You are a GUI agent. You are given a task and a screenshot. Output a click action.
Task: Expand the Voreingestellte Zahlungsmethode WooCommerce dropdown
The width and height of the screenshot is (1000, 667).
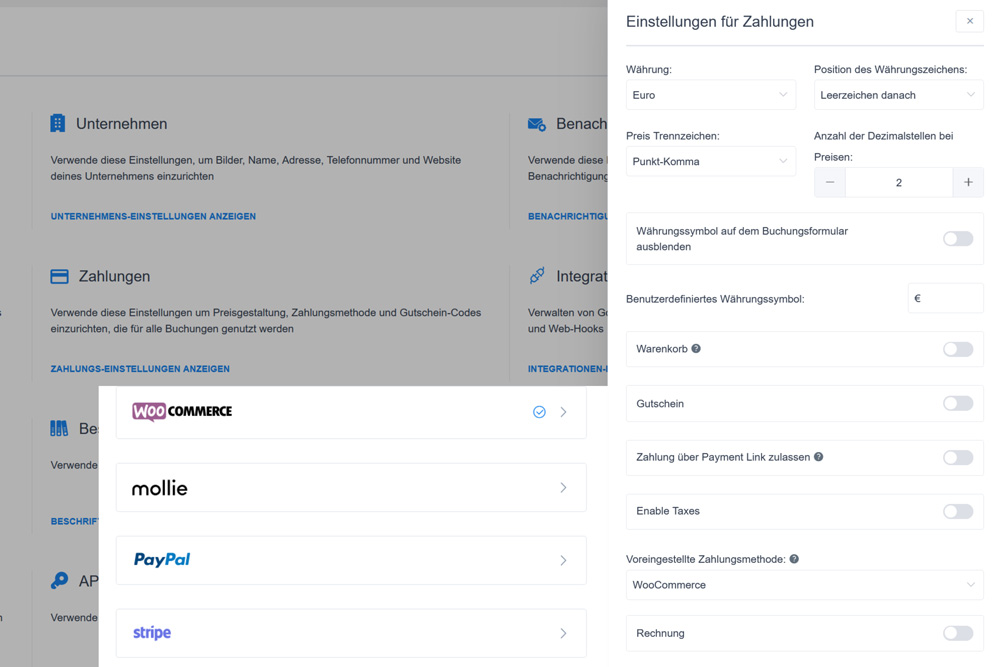click(x=804, y=585)
